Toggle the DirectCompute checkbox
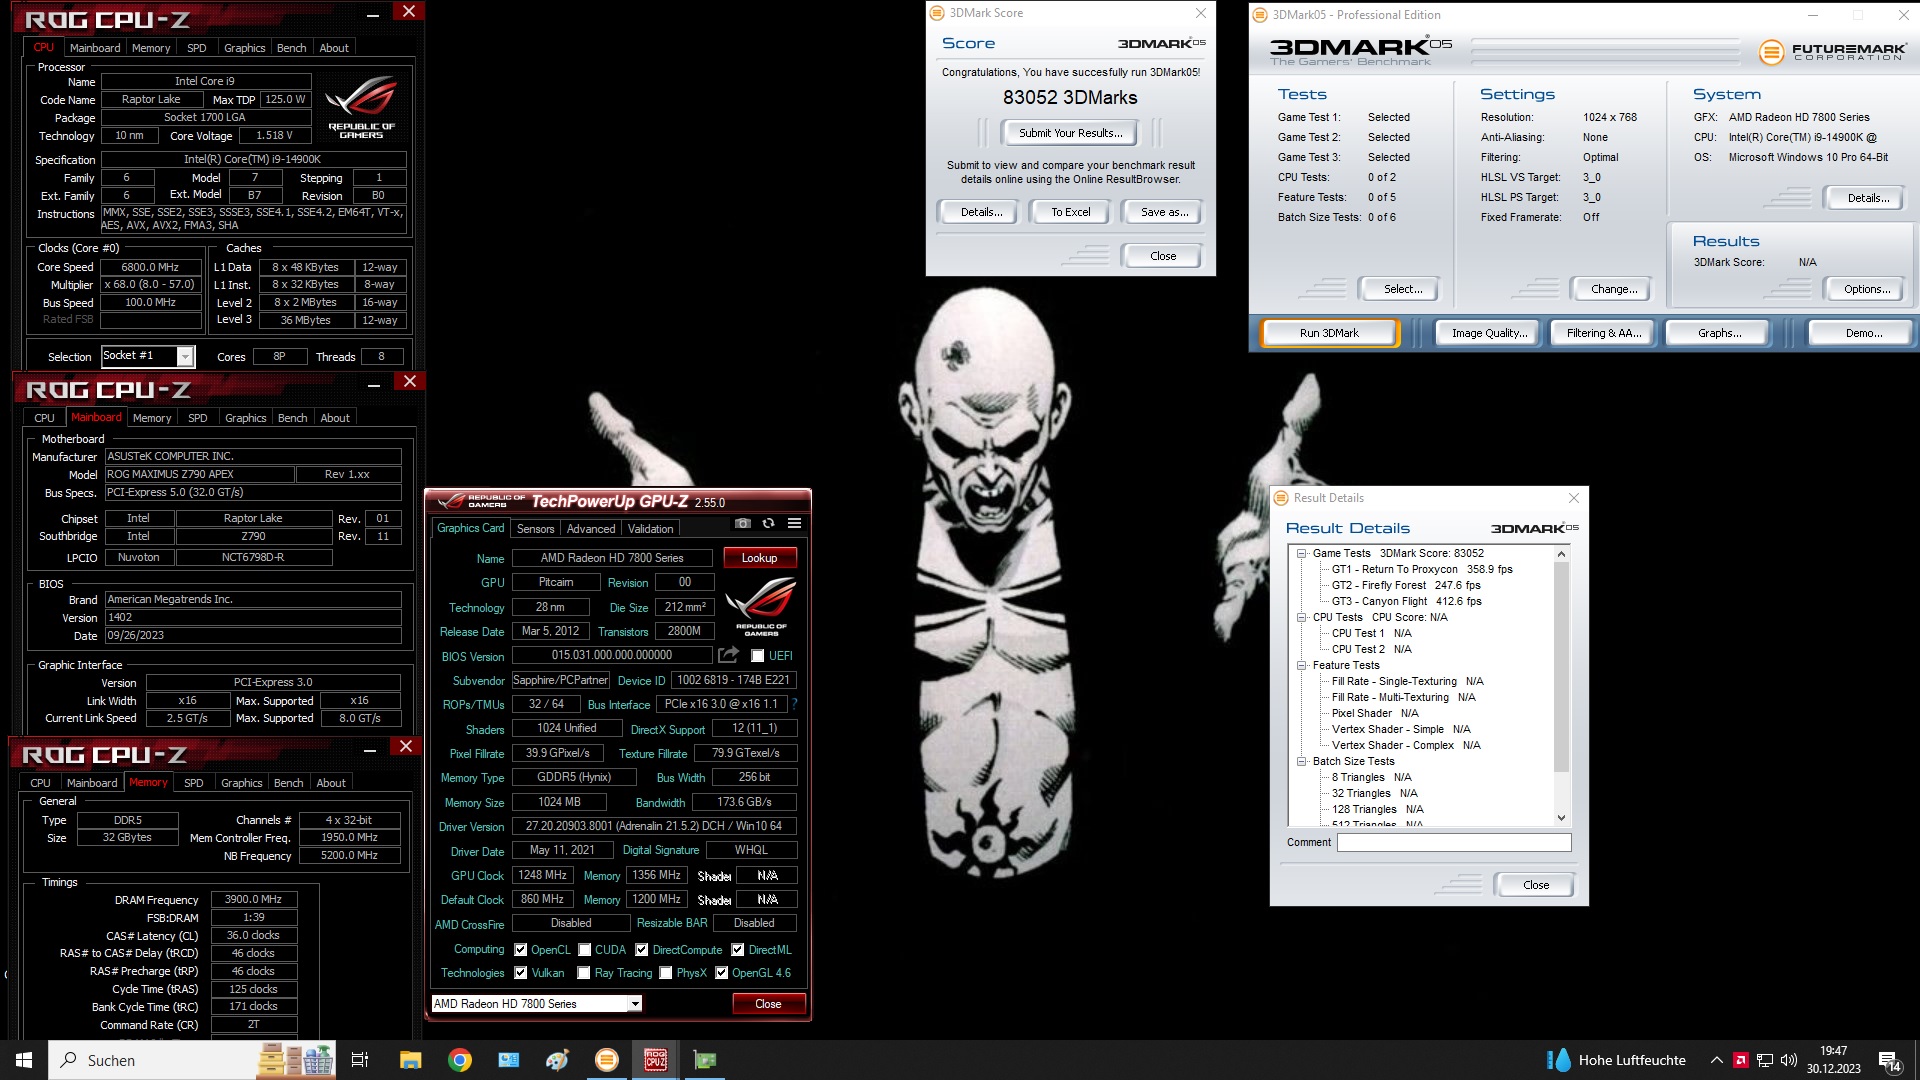The width and height of the screenshot is (1920, 1080). tap(641, 950)
